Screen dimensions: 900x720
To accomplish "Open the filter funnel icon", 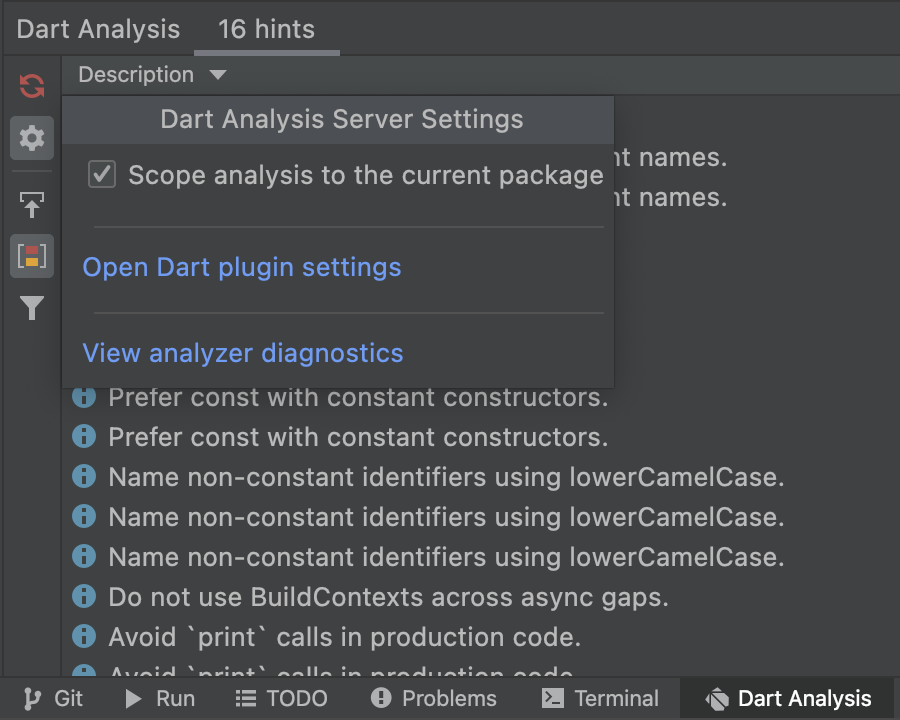I will [x=32, y=308].
